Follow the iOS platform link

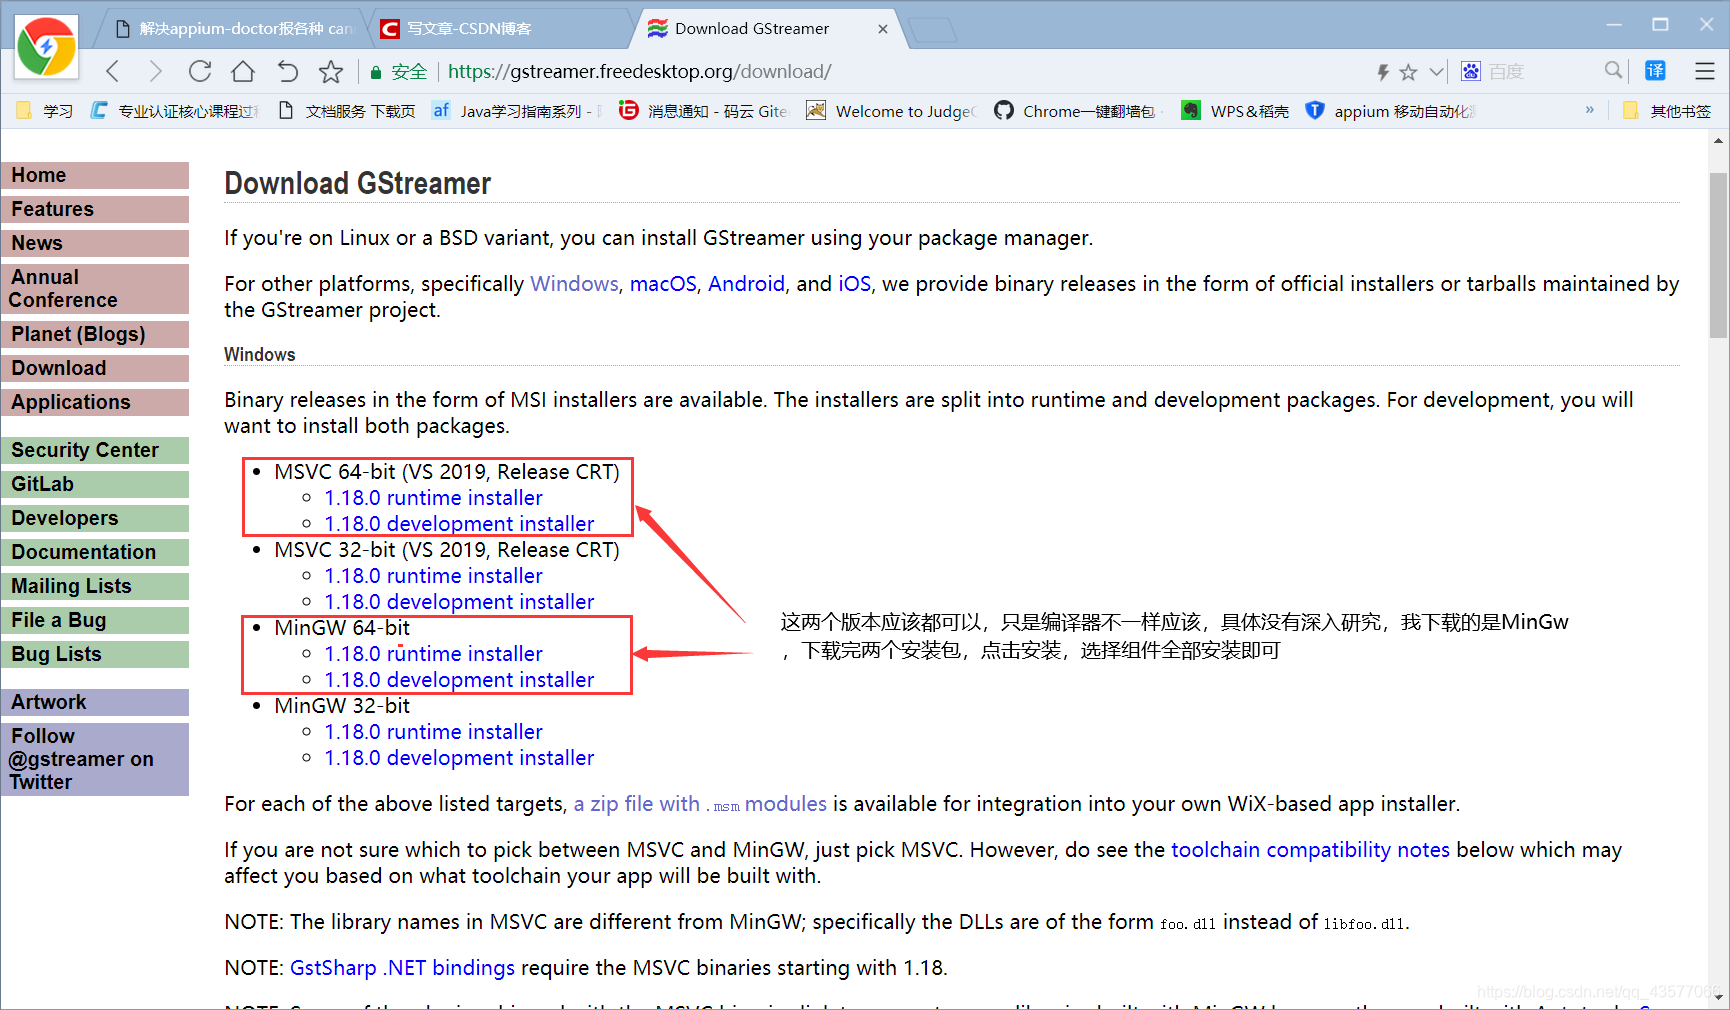pos(854,284)
